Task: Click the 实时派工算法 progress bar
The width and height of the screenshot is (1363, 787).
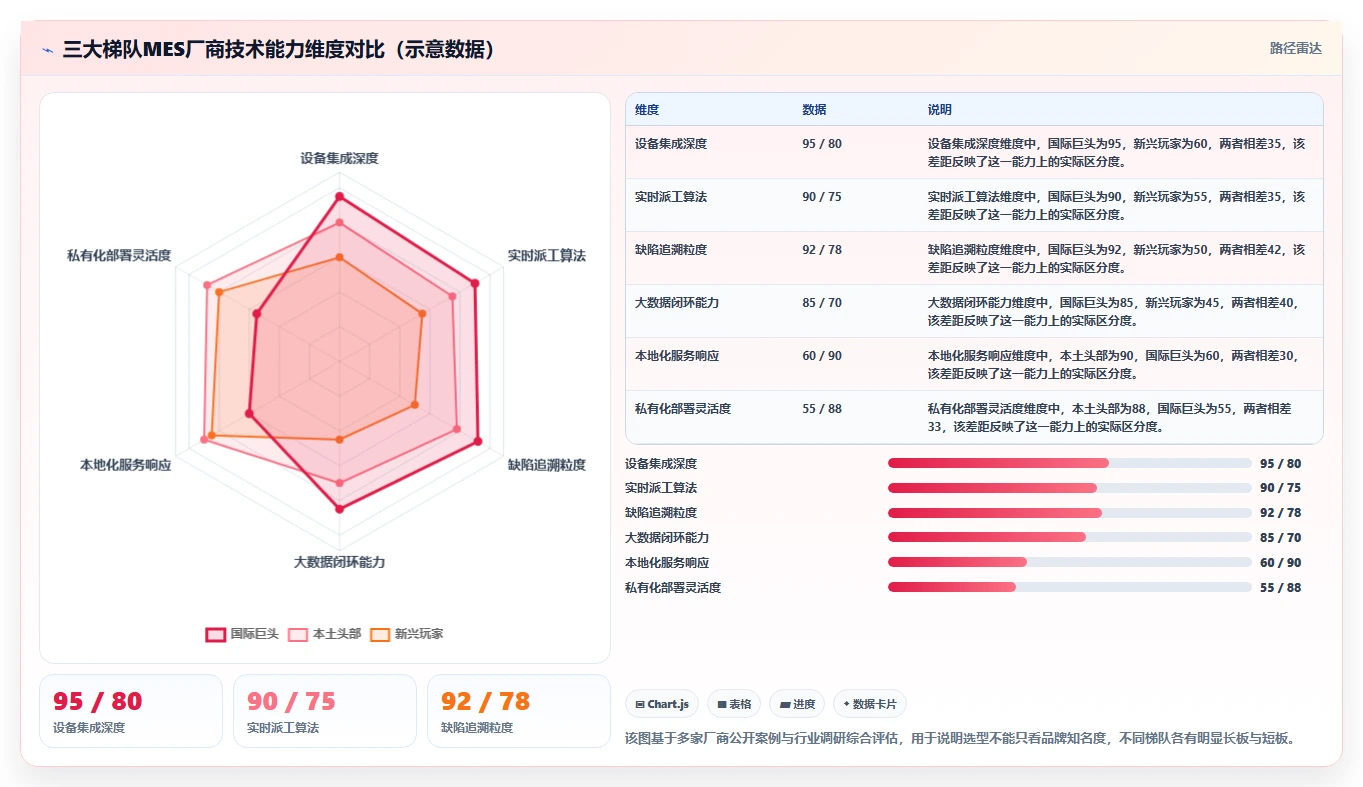Action: [1070, 488]
